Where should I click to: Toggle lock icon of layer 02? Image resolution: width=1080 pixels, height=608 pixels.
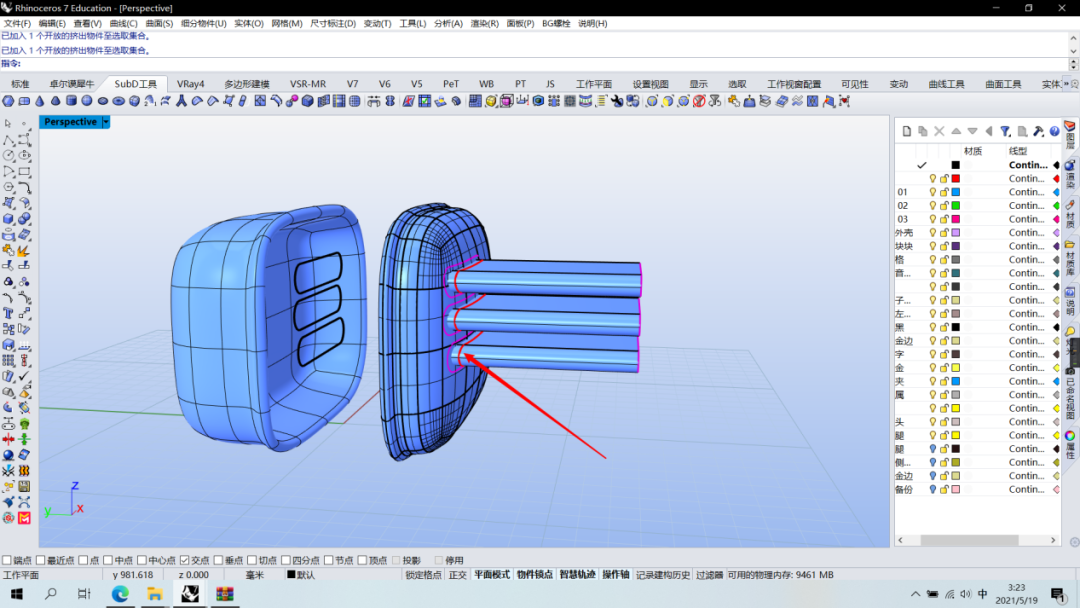pos(944,206)
